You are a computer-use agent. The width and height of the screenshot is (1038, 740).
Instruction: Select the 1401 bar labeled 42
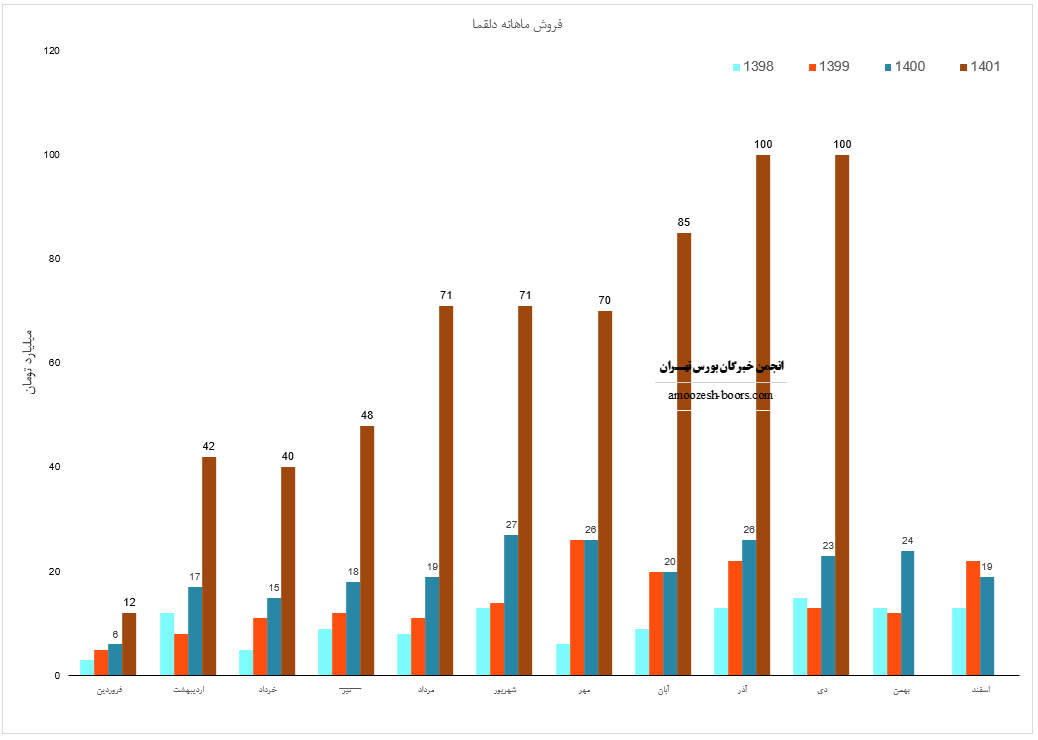coord(209,566)
